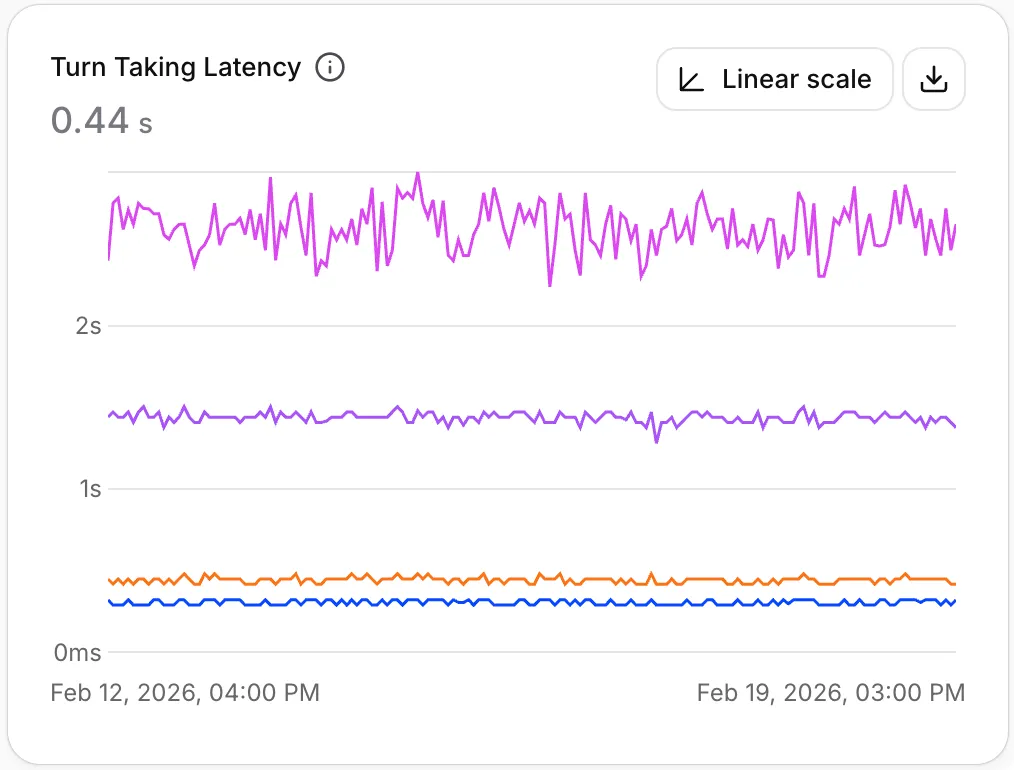1014x770 pixels.
Task: Click the 2s y-axis label
Action: pyautogui.click(x=89, y=326)
